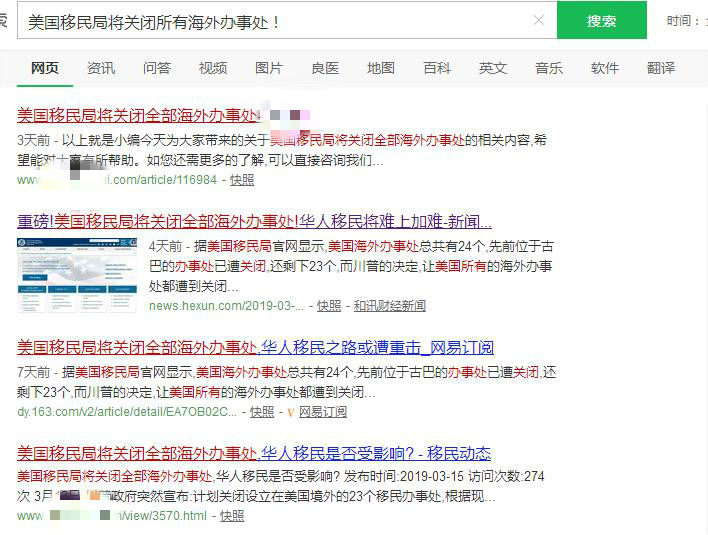
Task: Open first result 美国移民局将关闭全部海外办事处
Action: [139, 116]
